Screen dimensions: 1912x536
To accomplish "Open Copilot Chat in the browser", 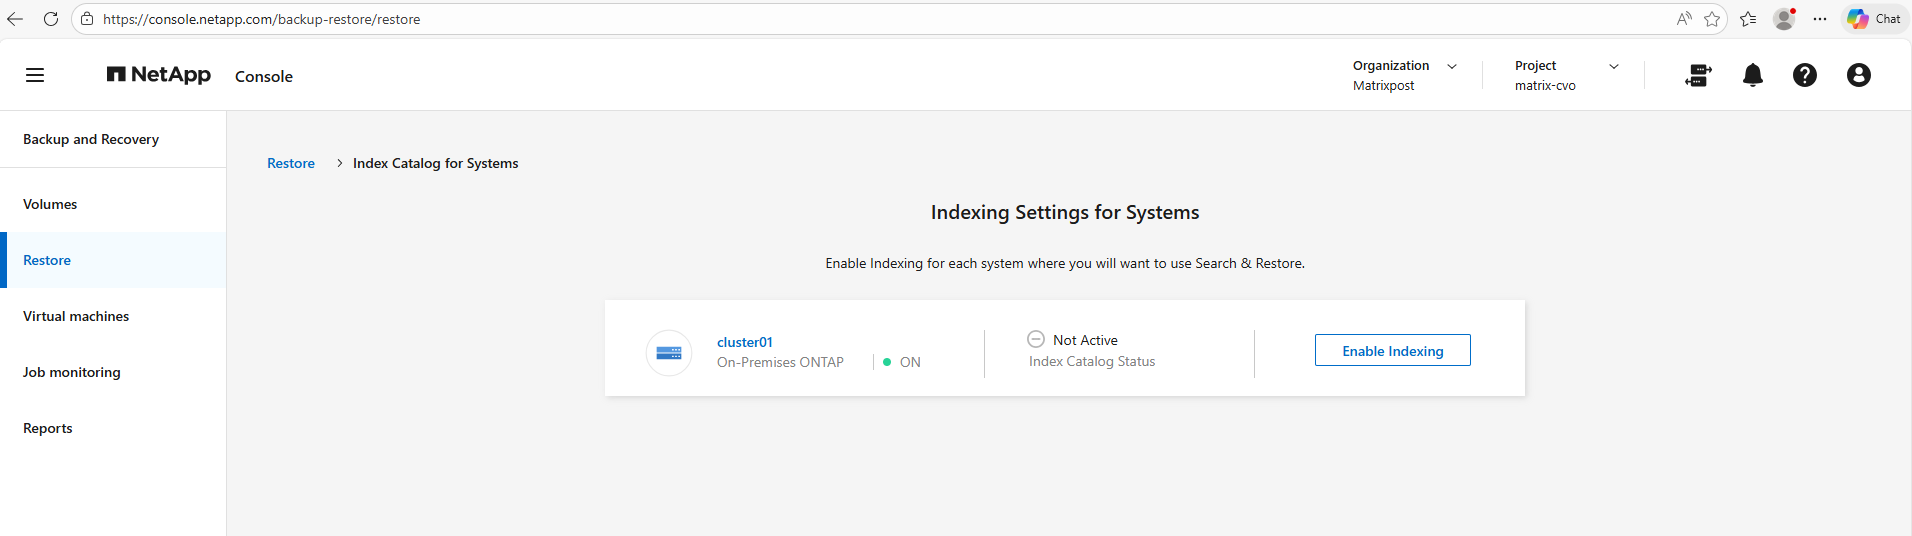I will pos(1874,19).
